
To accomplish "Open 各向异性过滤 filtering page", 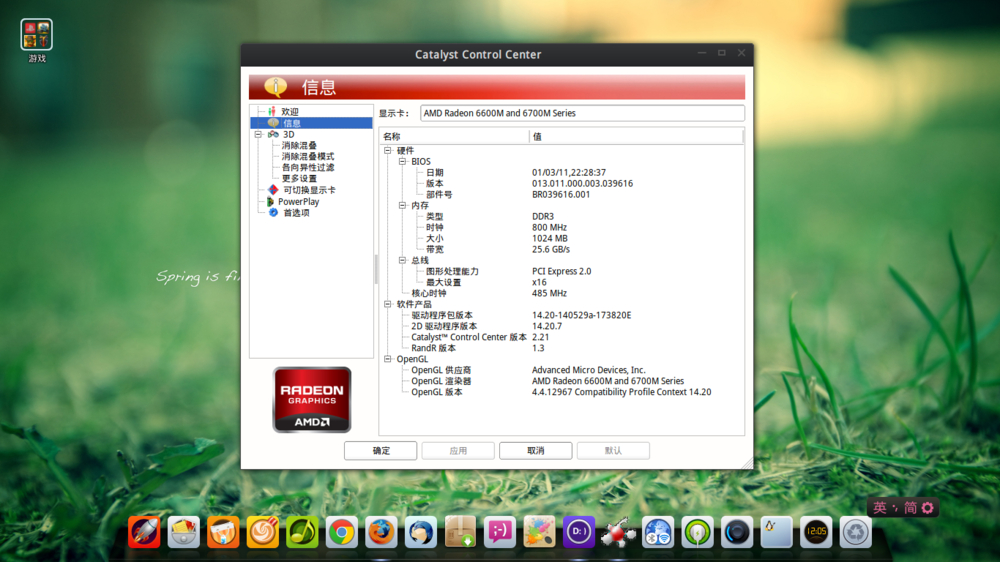I will (308, 167).
